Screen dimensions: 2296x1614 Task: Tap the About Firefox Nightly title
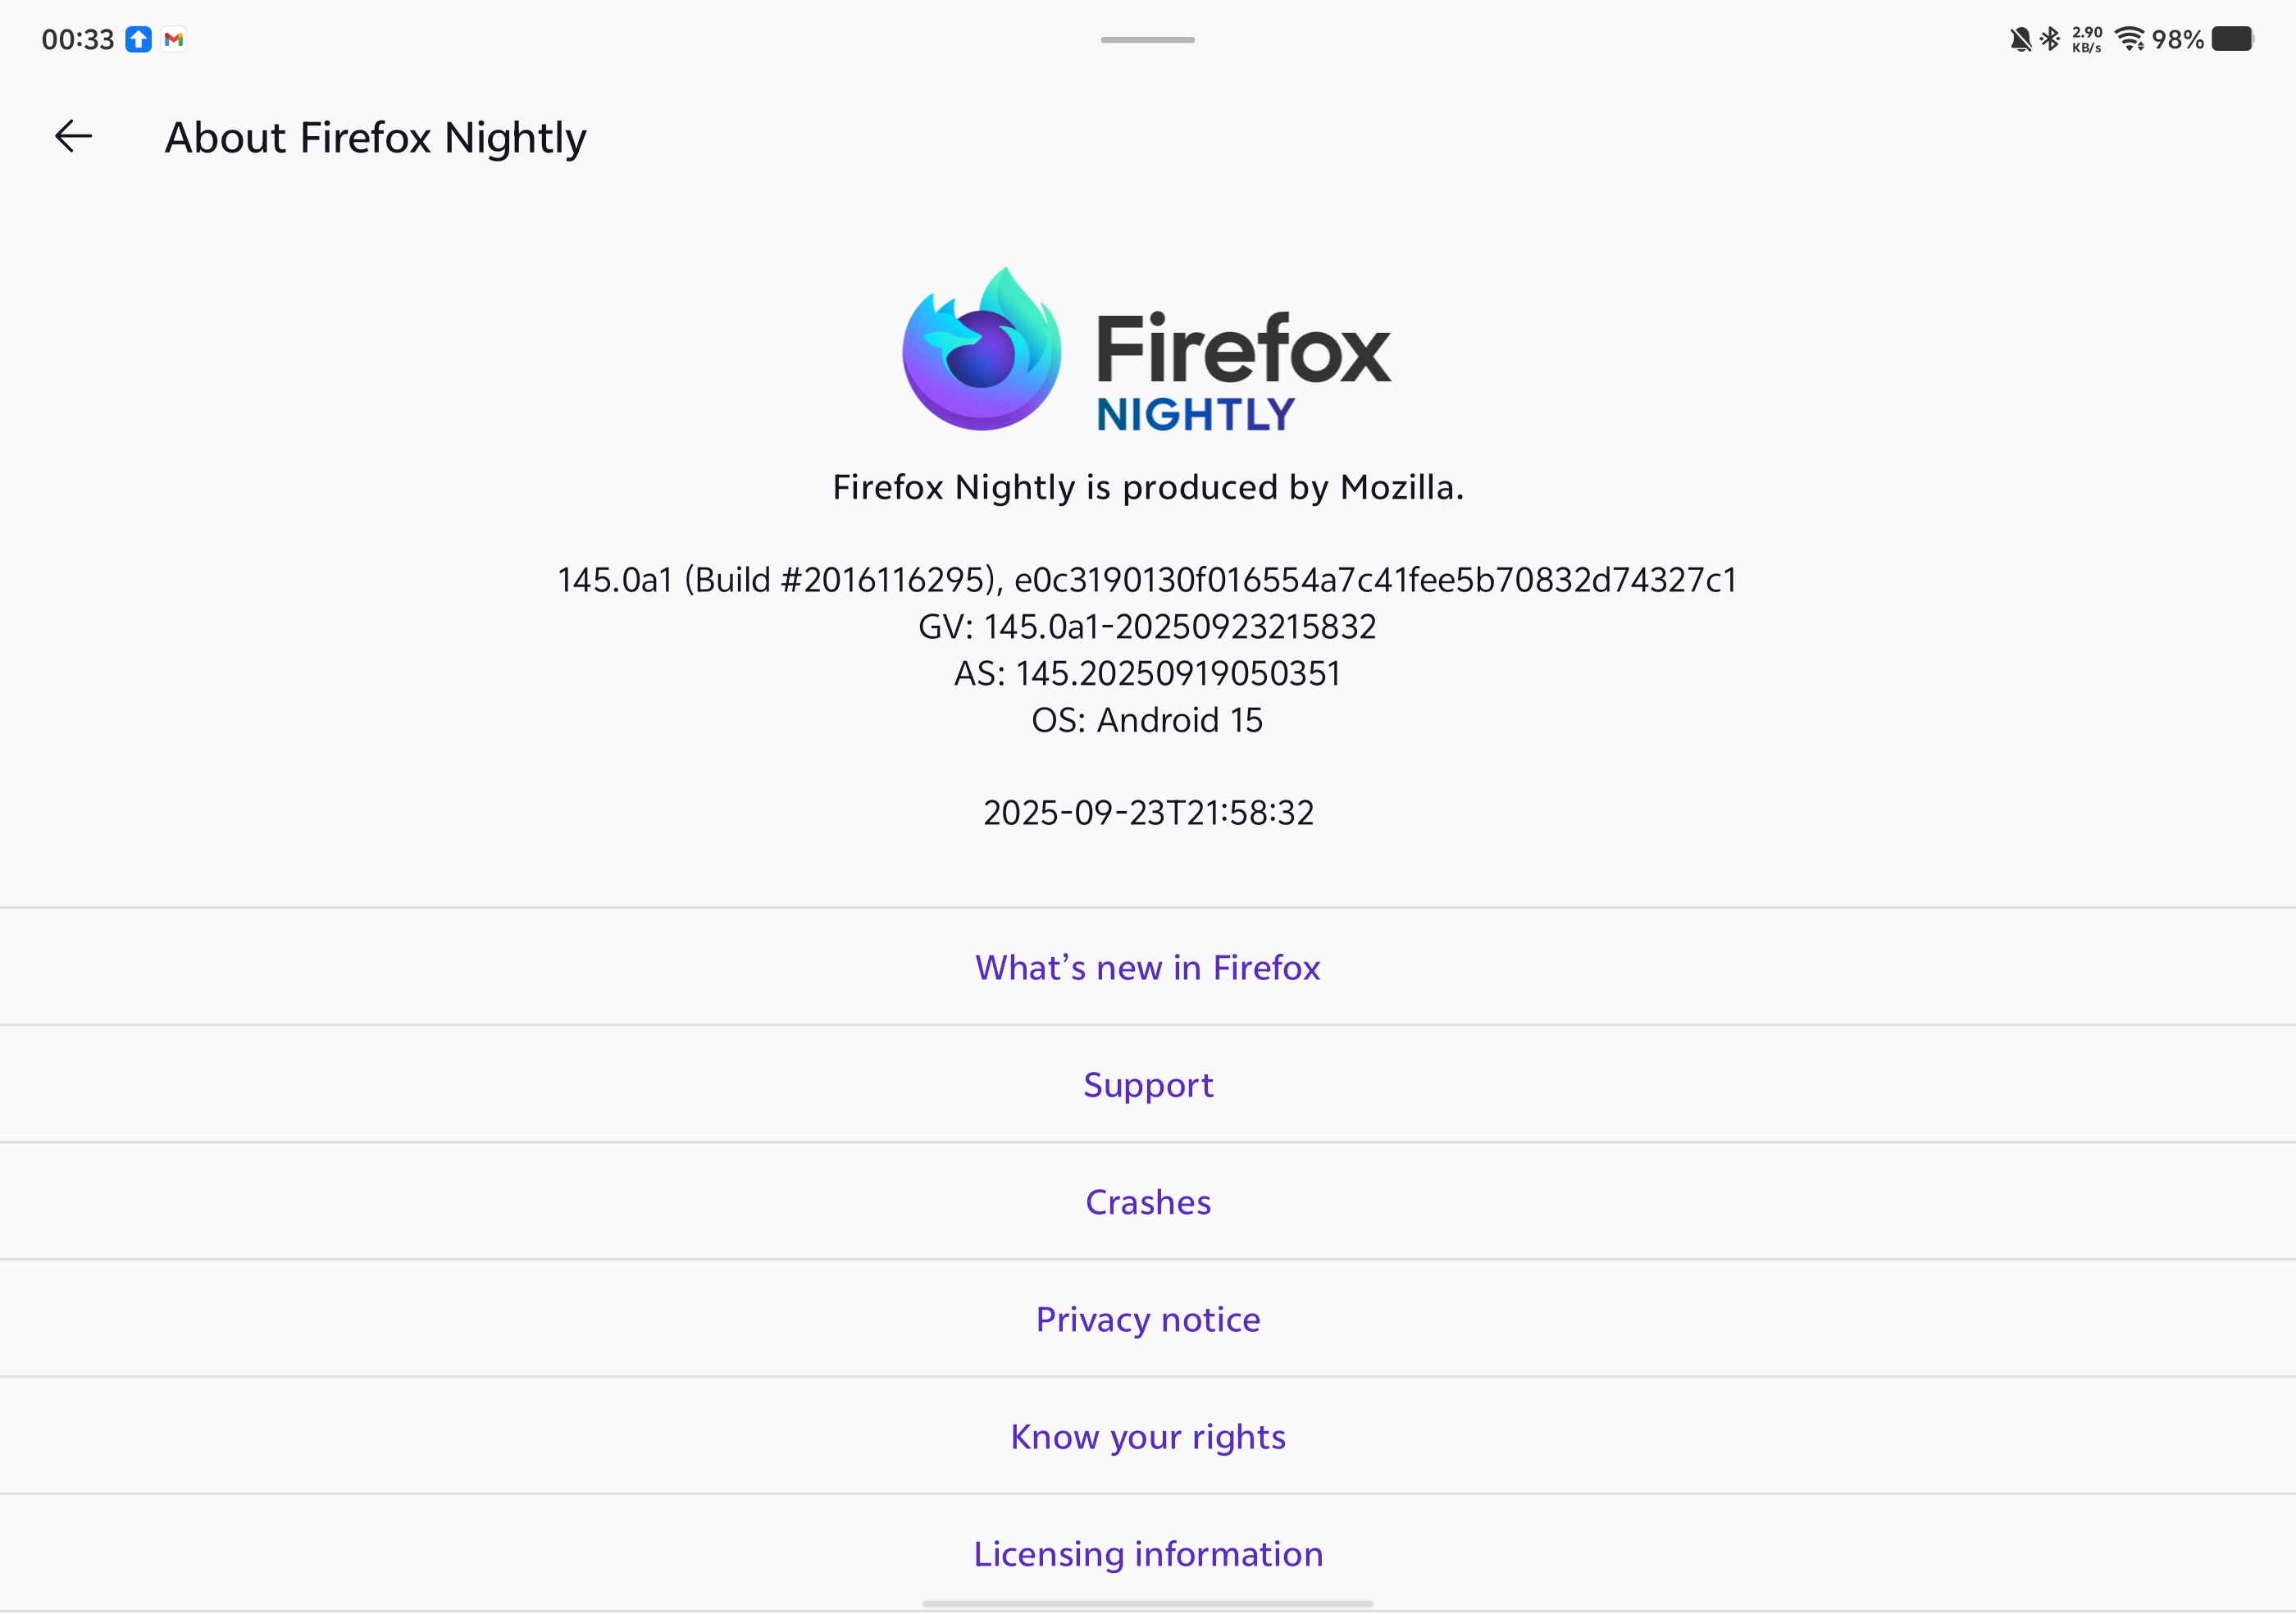(375, 138)
